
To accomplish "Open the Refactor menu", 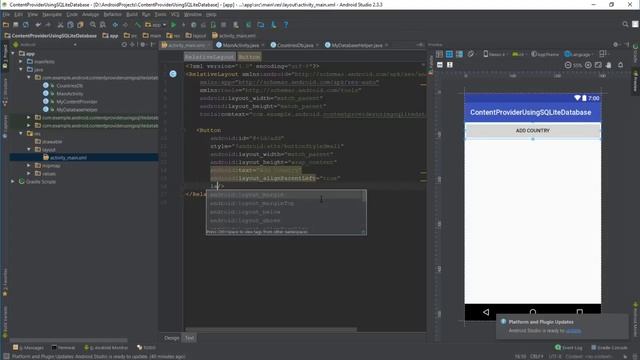I will 112,14.
